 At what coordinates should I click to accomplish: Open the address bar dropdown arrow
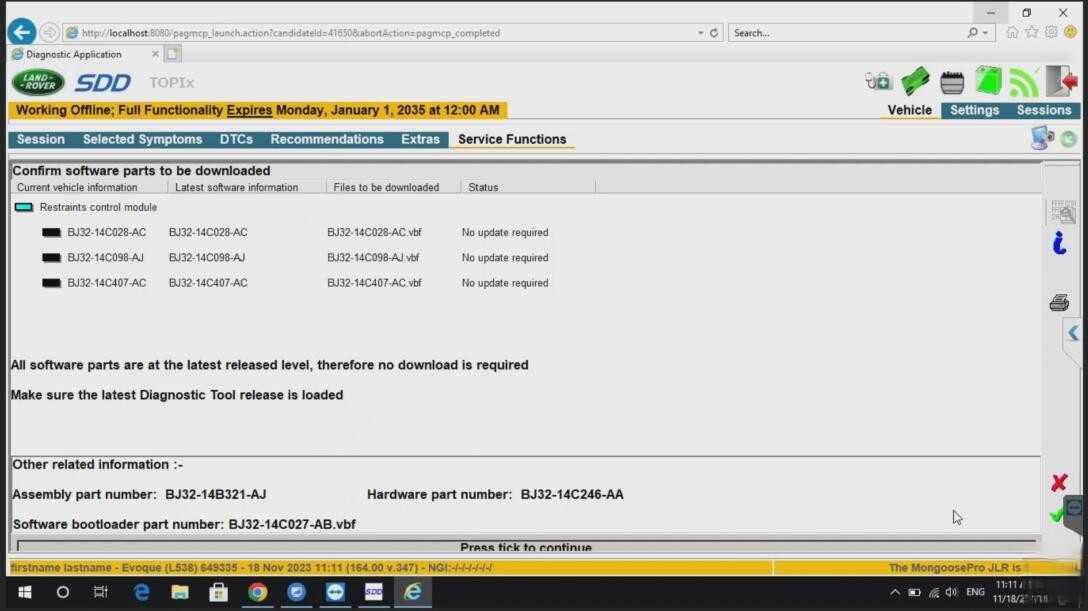700,33
